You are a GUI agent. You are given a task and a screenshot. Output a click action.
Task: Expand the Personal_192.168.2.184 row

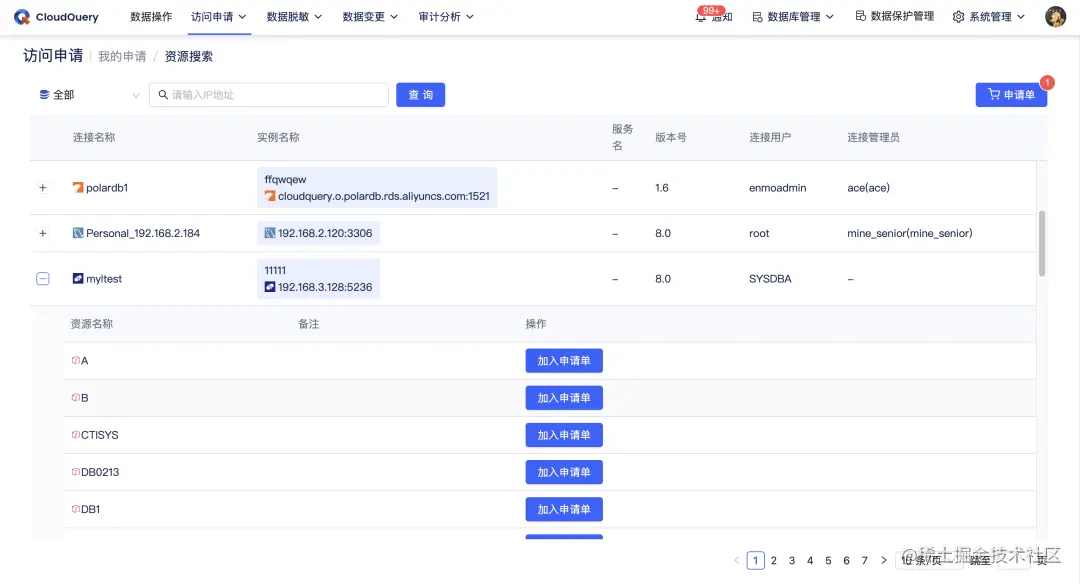(x=43, y=233)
